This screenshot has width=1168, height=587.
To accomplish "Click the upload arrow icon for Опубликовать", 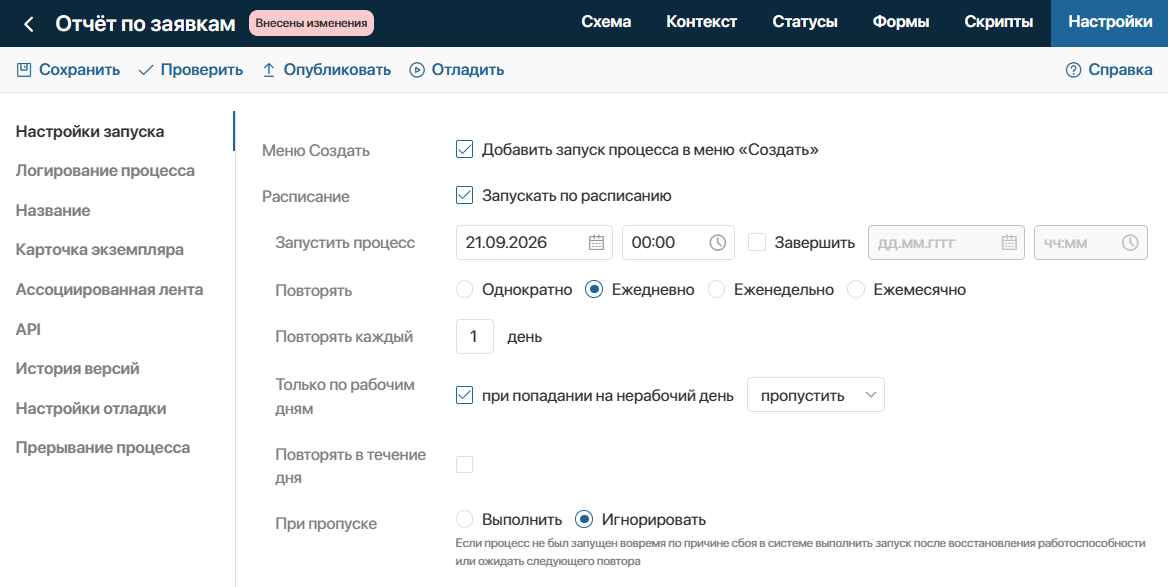I will tap(269, 69).
